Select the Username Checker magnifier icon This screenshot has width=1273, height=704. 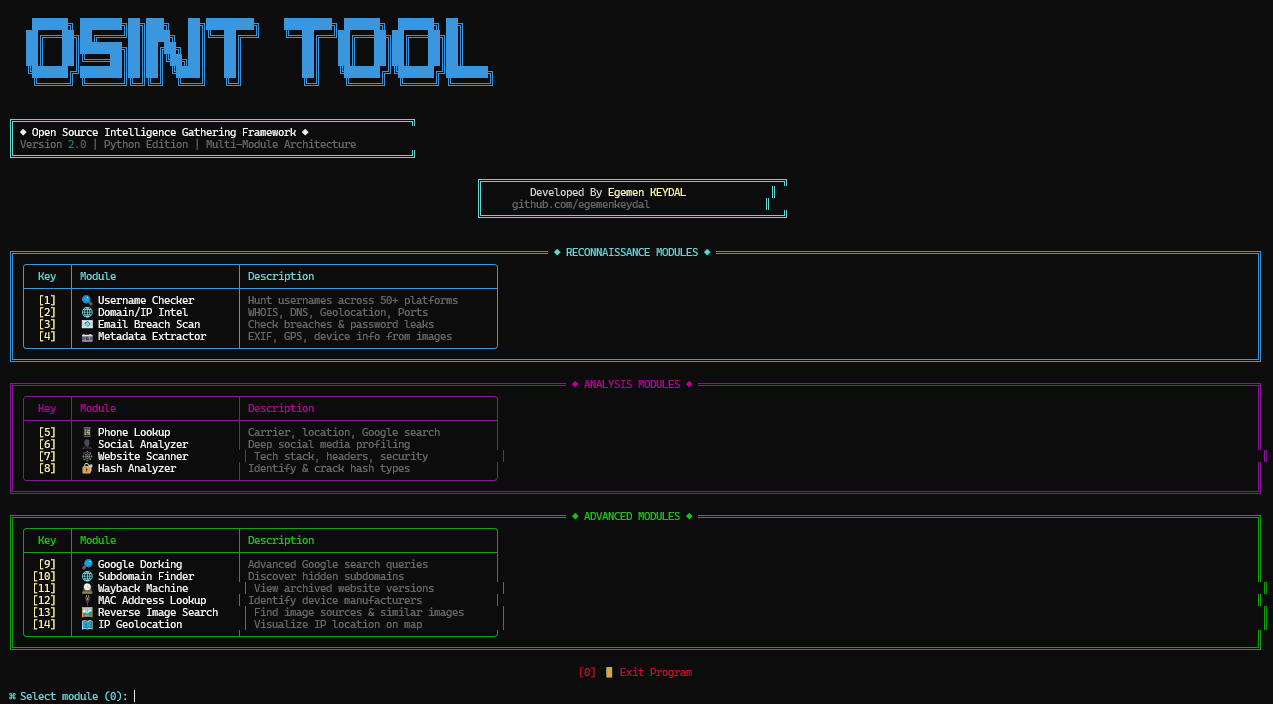(87, 300)
